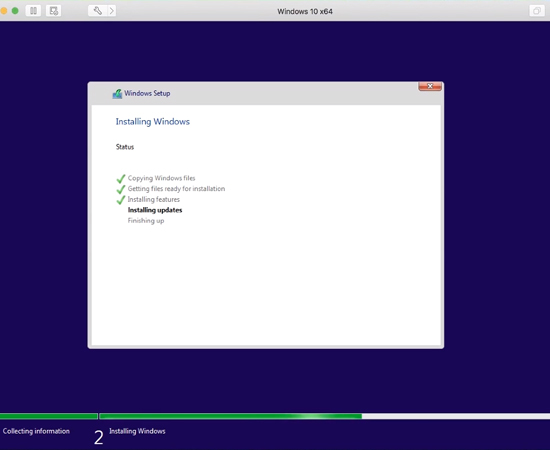Image resolution: width=550 pixels, height=450 pixels.
Task: Click the green fullscreen window dot
Action: click(x=15, y=11)
